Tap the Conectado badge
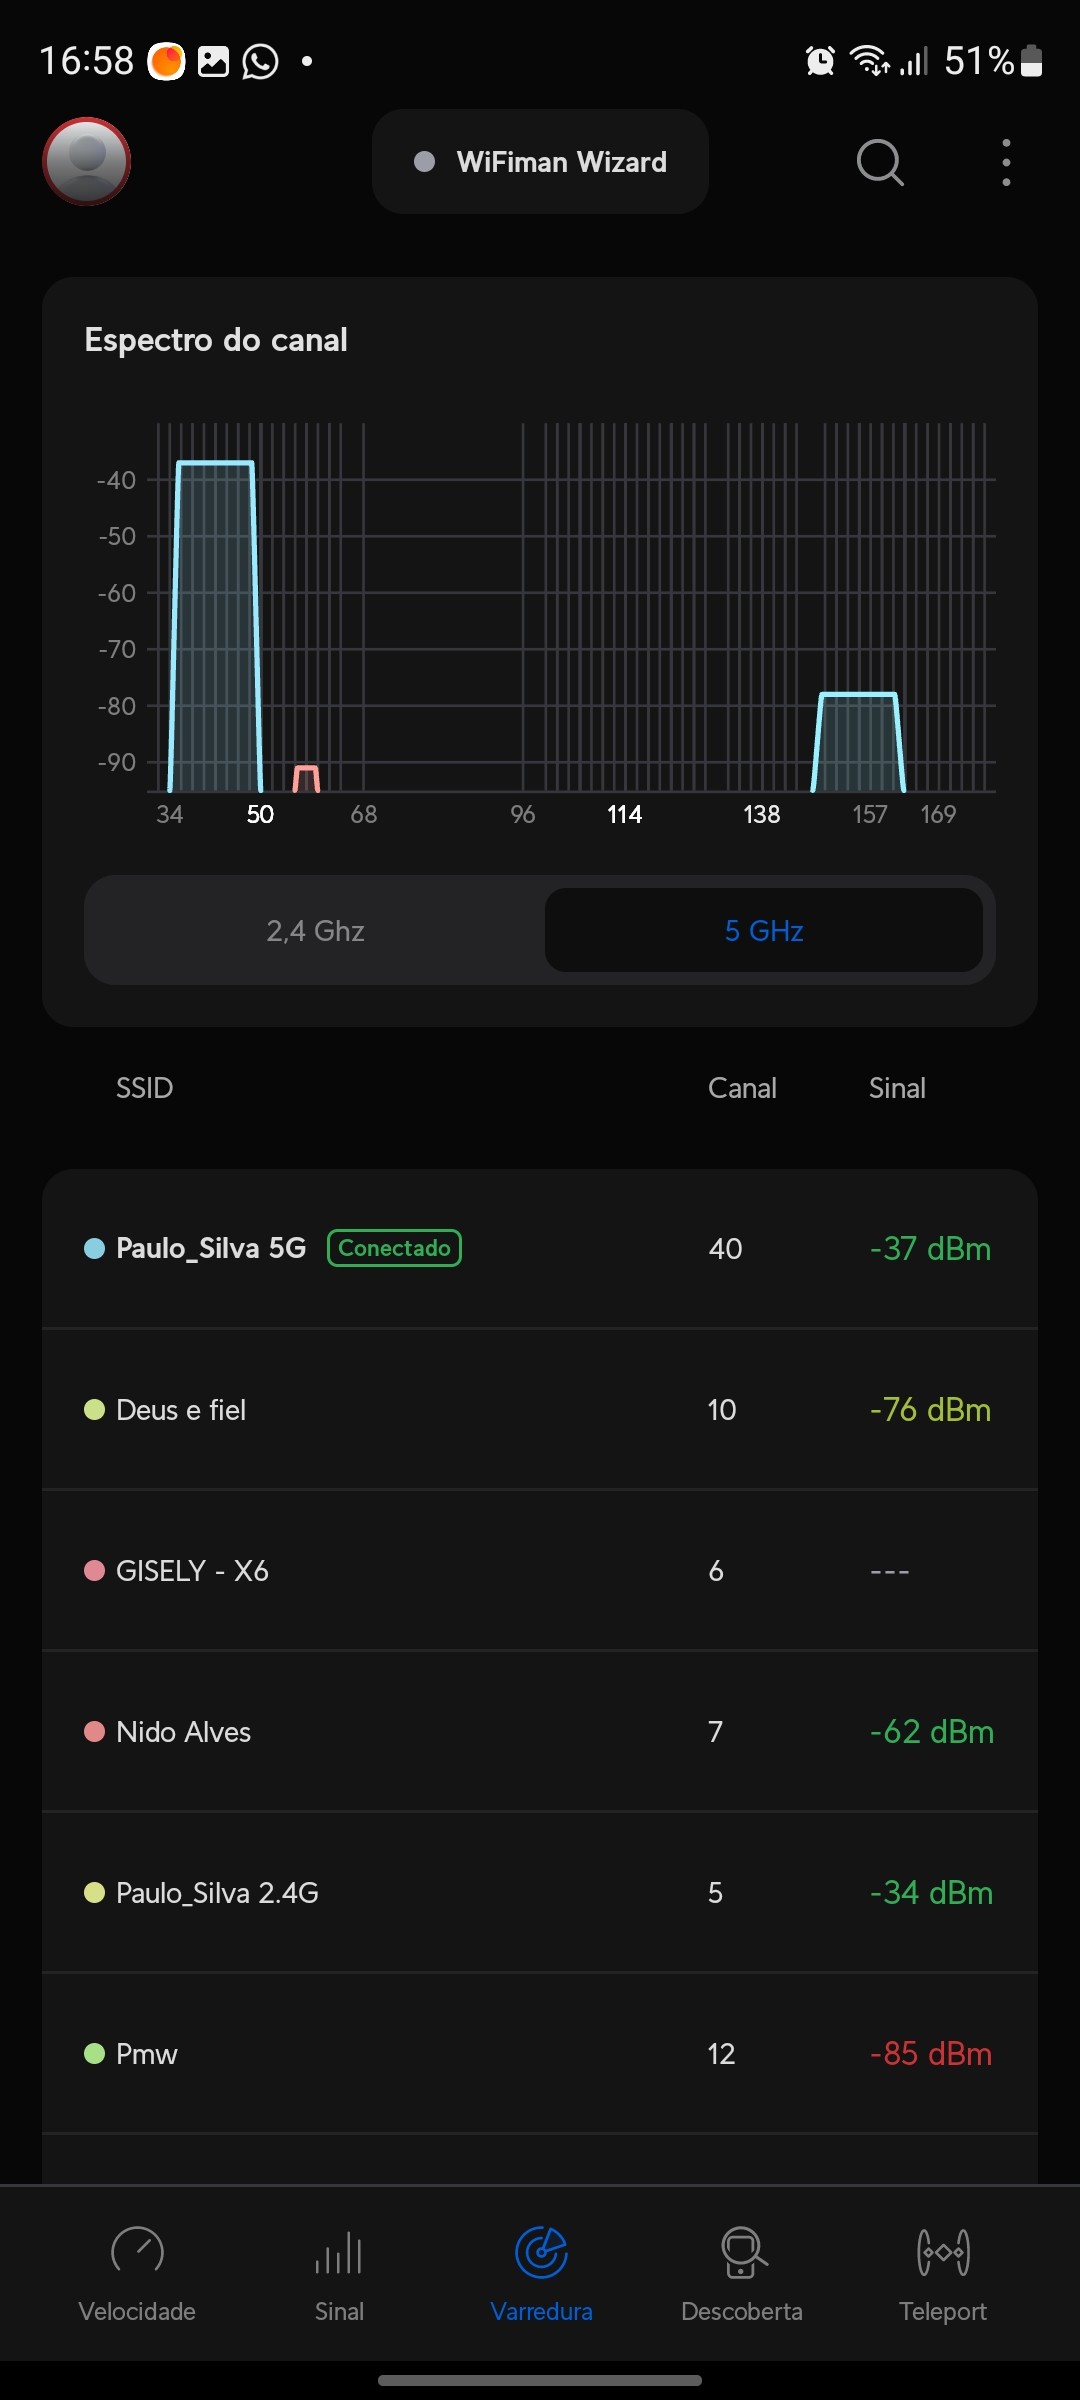The width and height of the screenshot is (1080, 2400). pos(394,1248)
